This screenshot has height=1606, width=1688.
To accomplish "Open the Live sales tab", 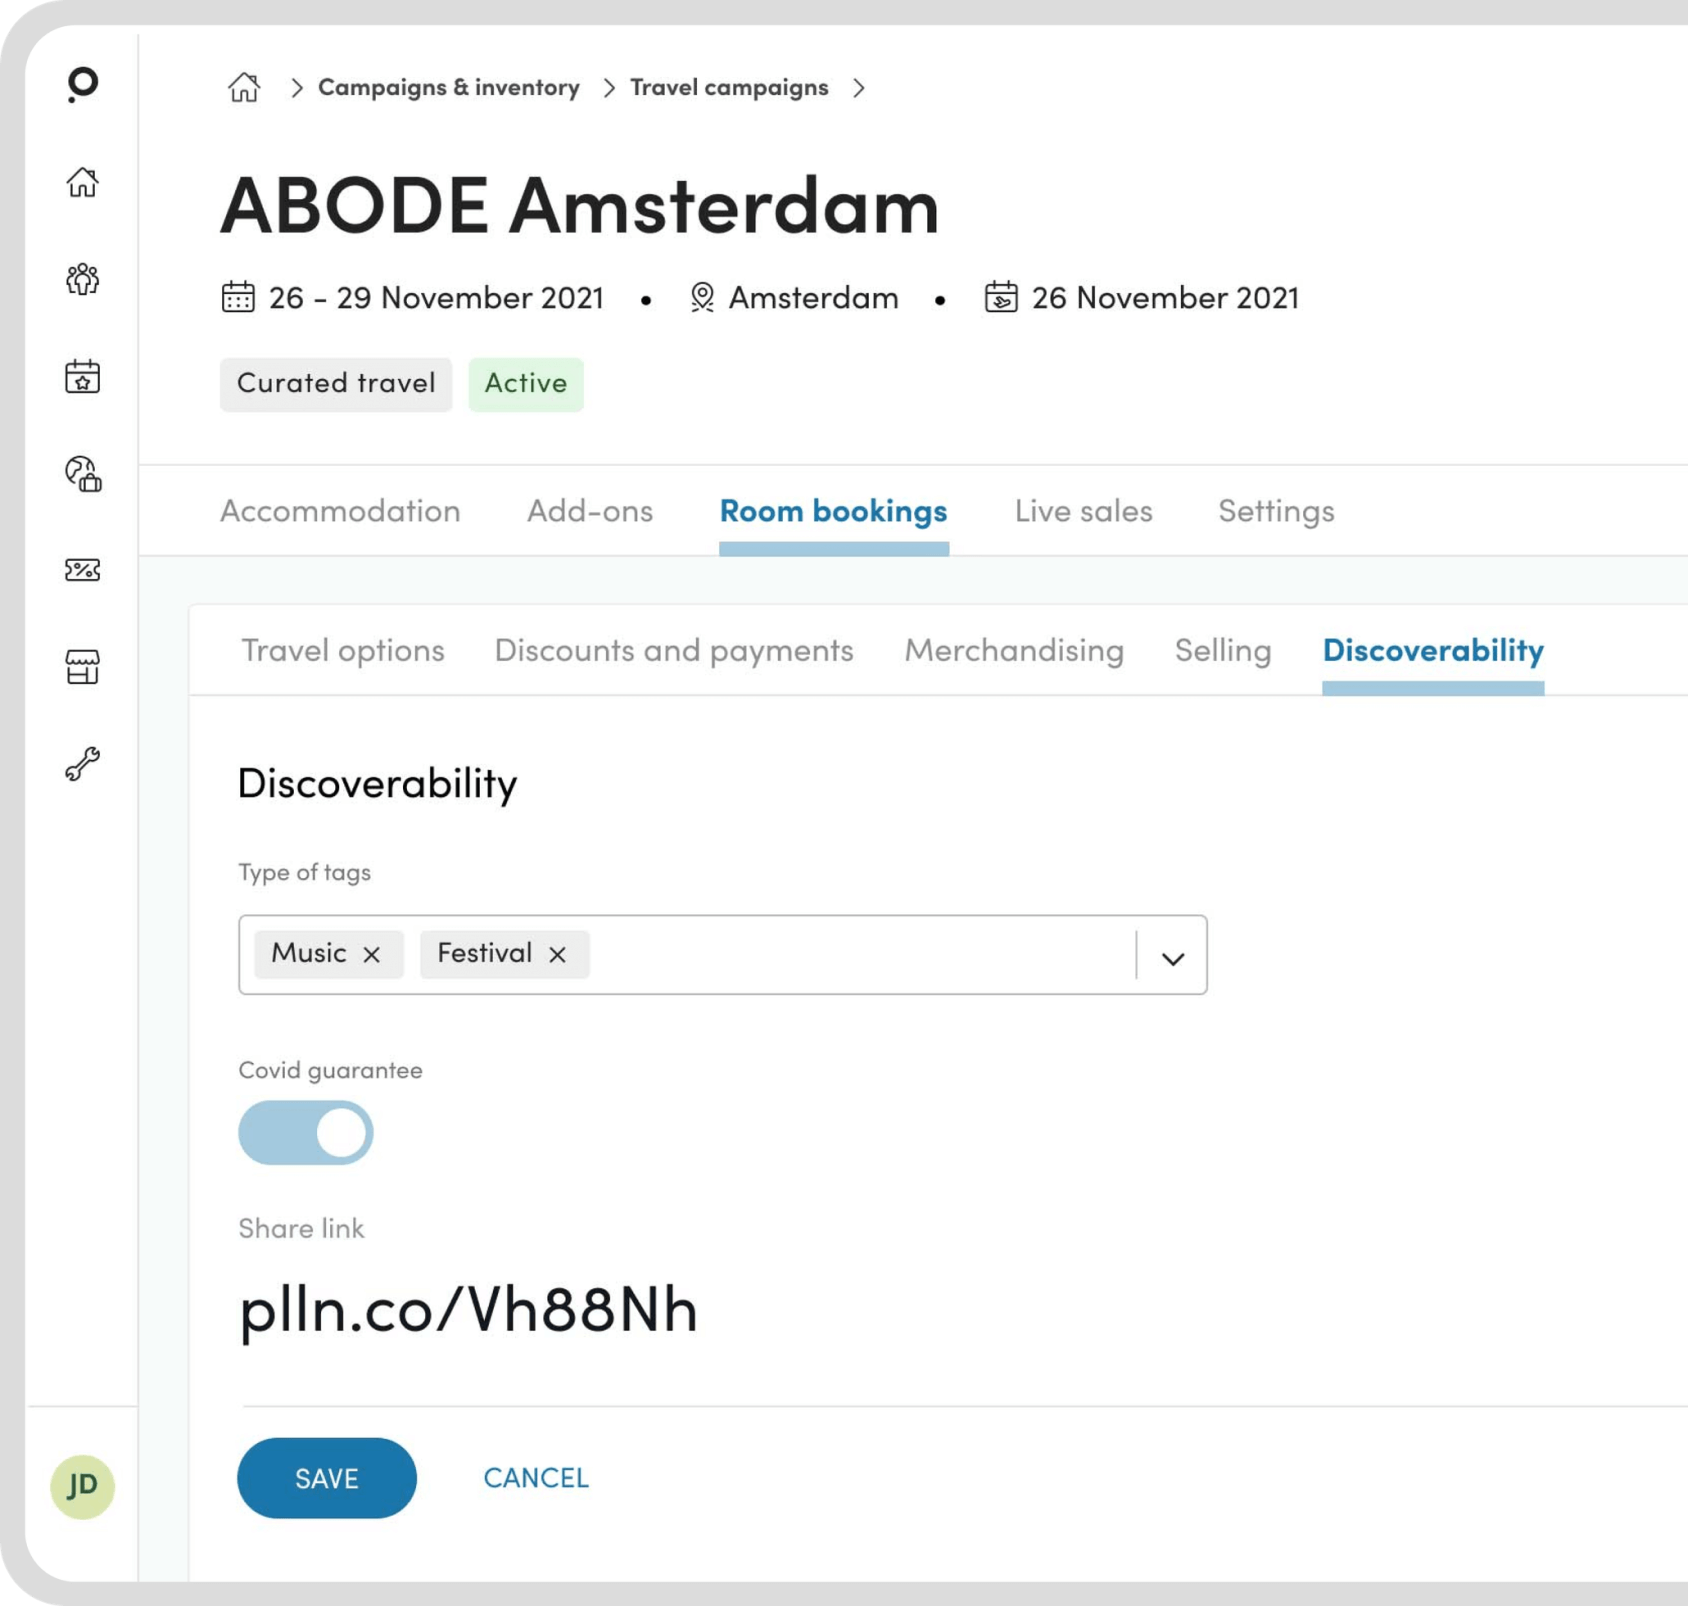I will click(1083, 511).
